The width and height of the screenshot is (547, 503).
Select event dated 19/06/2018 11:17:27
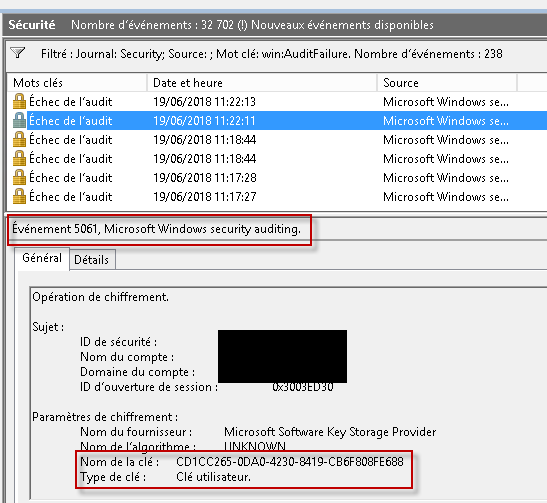[x=205, y=197]
